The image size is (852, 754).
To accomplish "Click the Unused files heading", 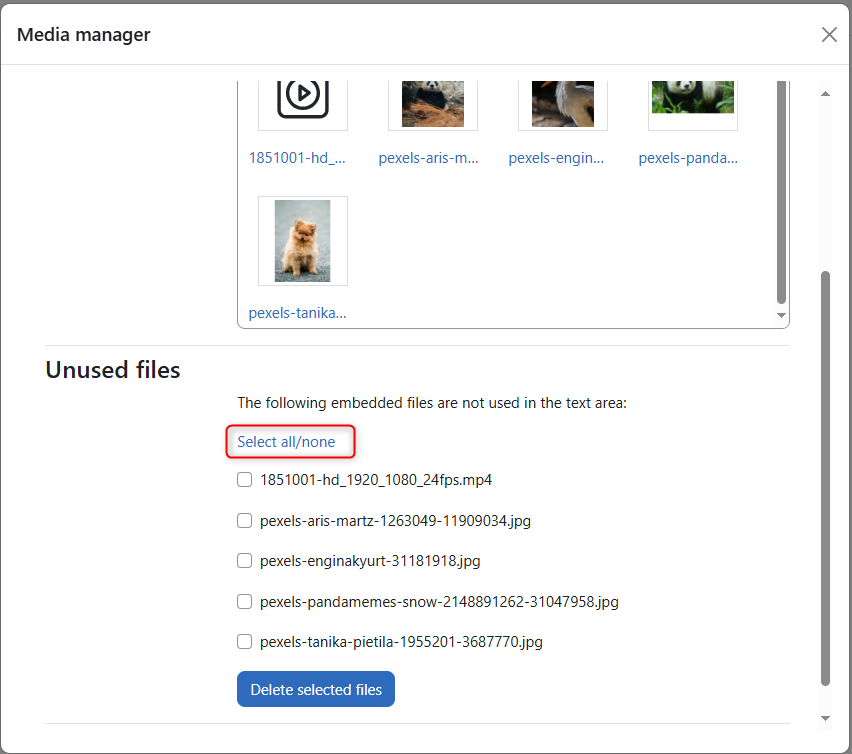I will tap(113, 370).
